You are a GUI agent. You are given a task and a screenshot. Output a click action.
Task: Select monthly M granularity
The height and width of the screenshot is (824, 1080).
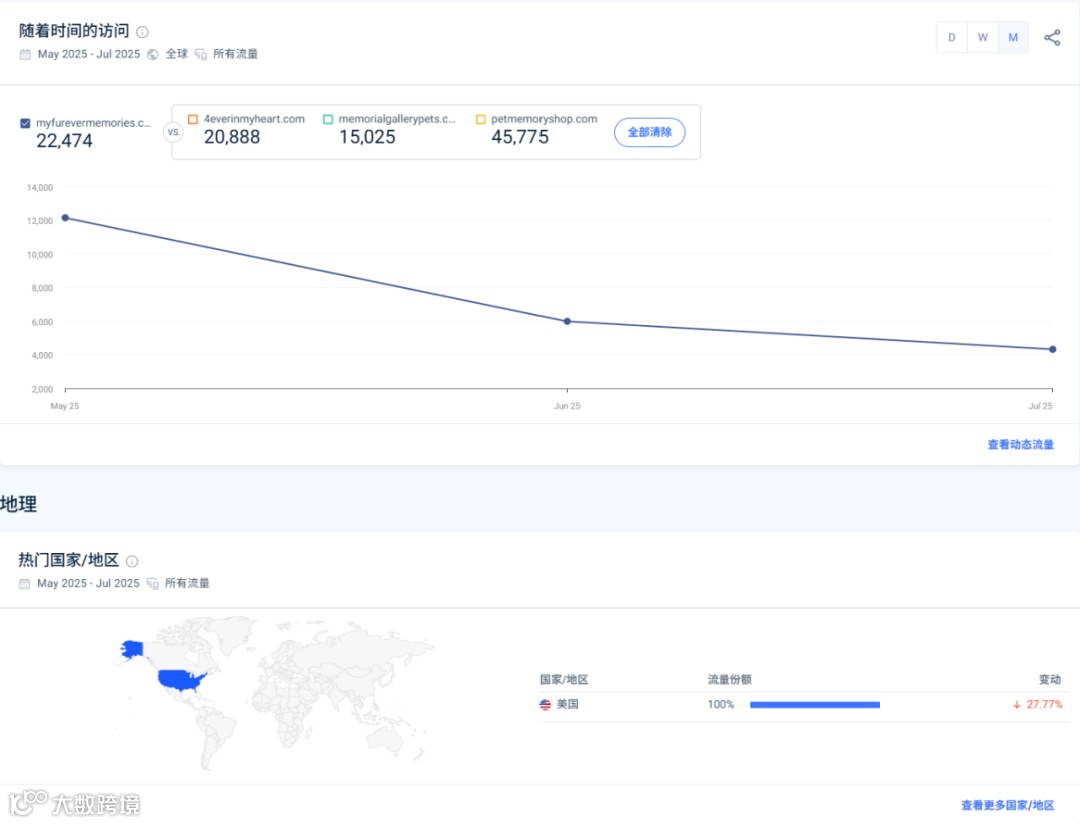point(1012,37)
